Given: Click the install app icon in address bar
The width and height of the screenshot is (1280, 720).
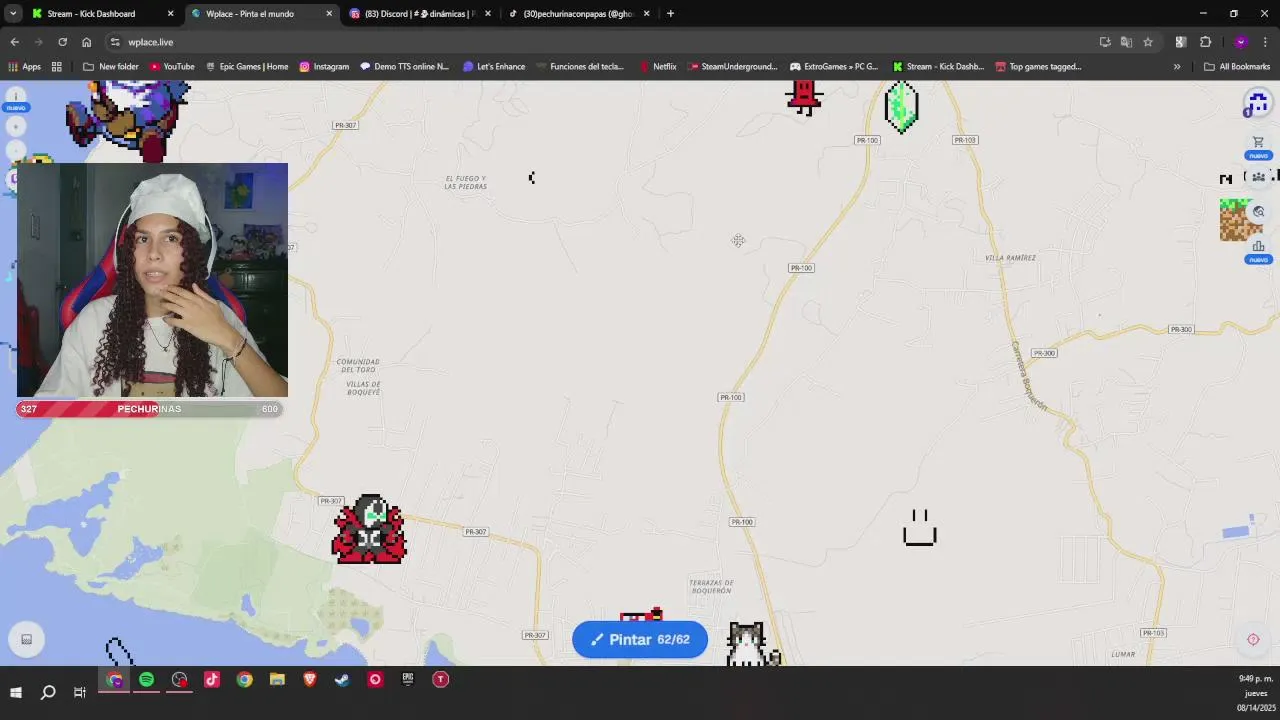Looking at the screenshot, I should pyautogui.click(x=1105, y=42).
